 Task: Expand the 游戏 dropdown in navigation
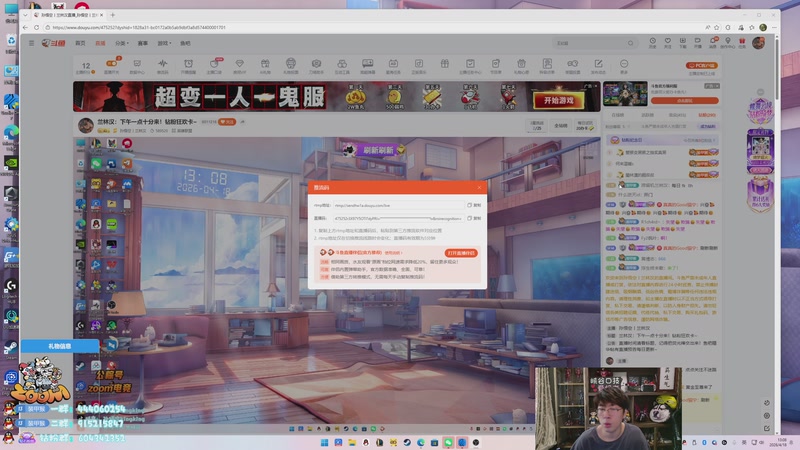164,43
